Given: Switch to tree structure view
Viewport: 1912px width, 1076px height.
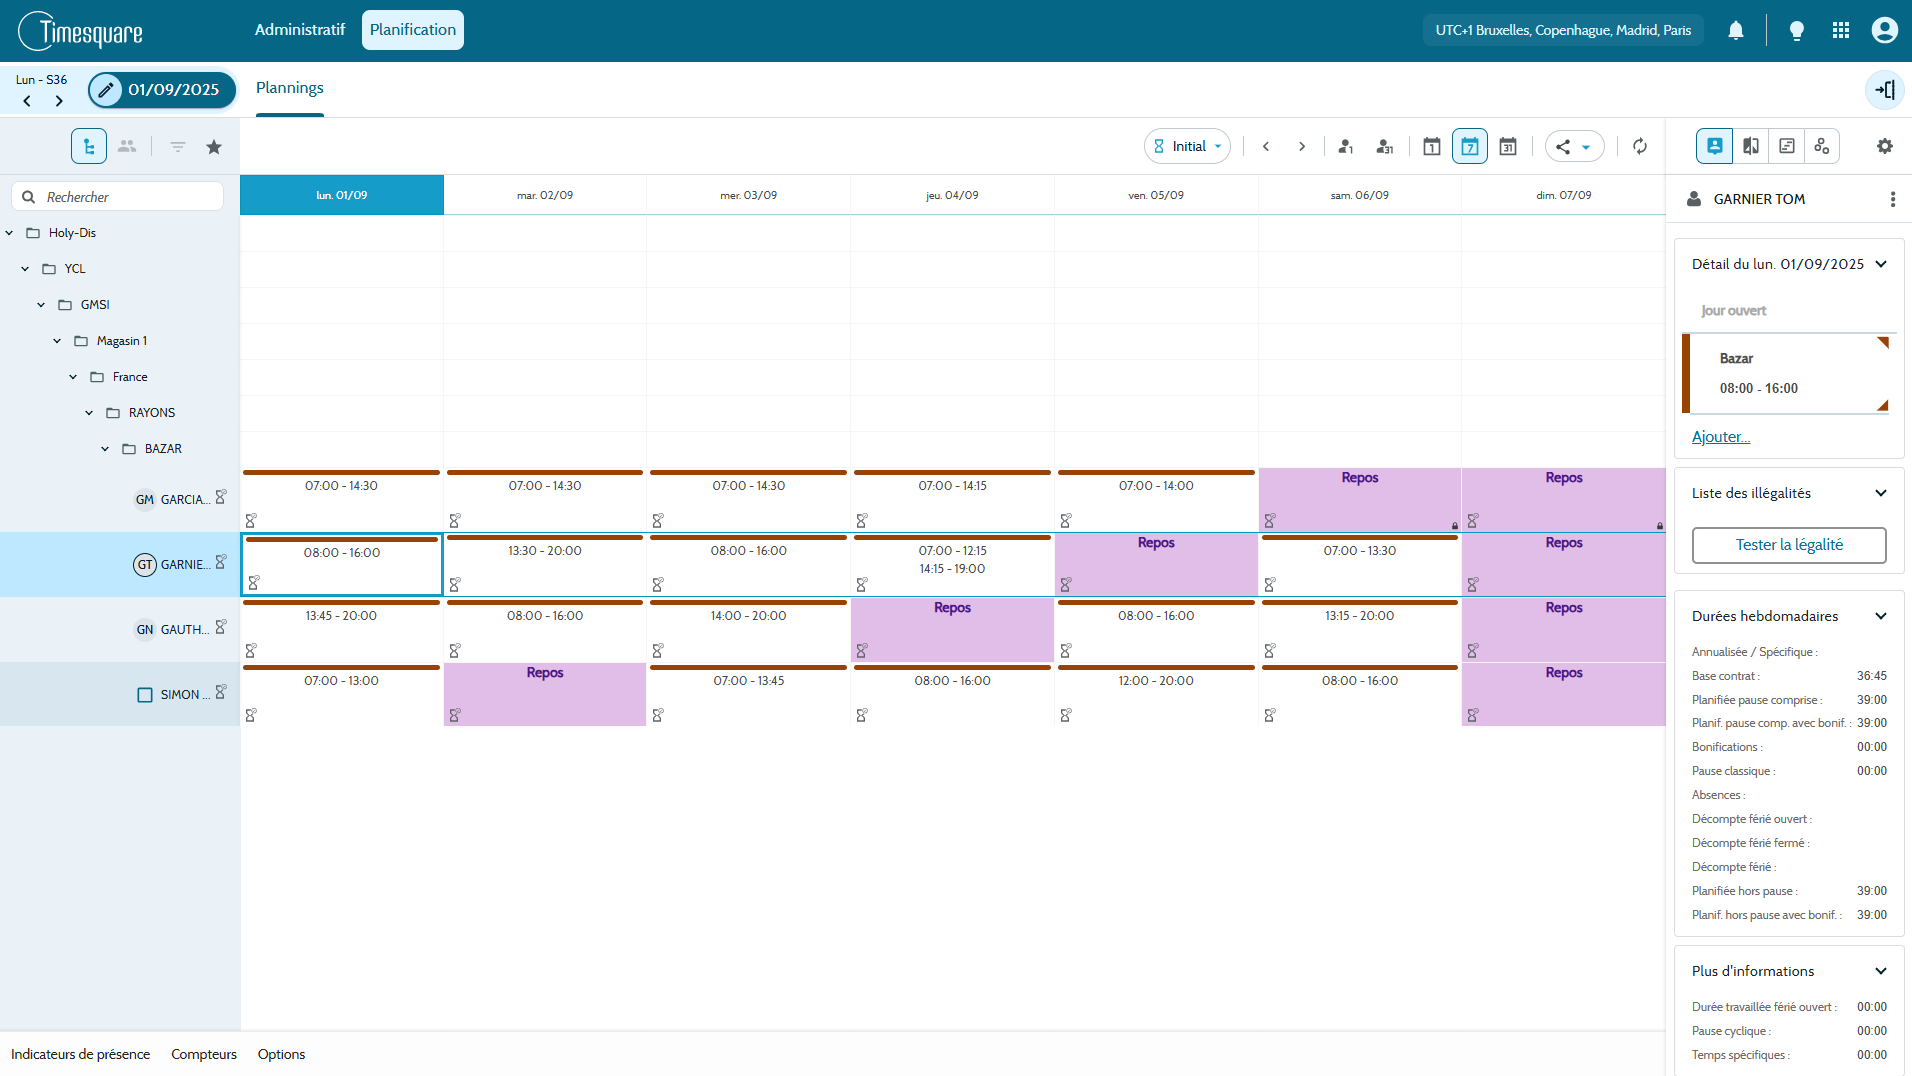Looking at the screenshot, I should point(89,146).
